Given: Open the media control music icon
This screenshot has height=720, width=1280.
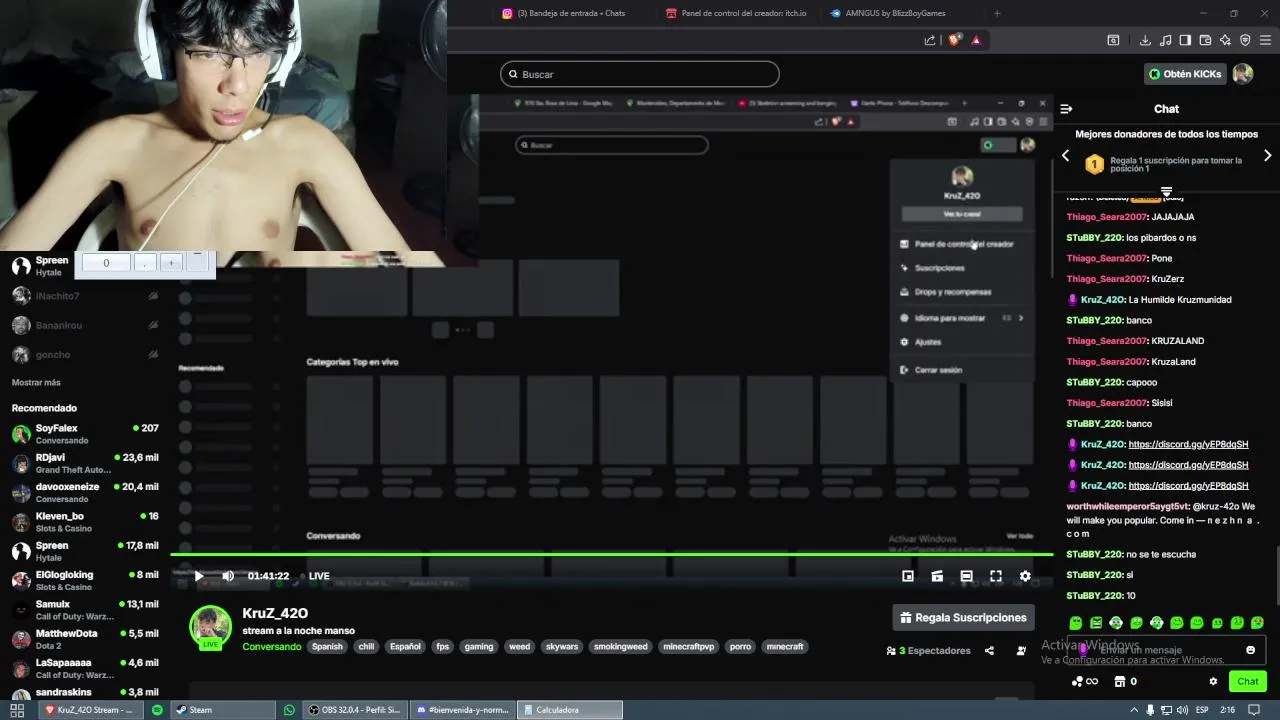Looking at the screenshot, I should coord(1165,40).
